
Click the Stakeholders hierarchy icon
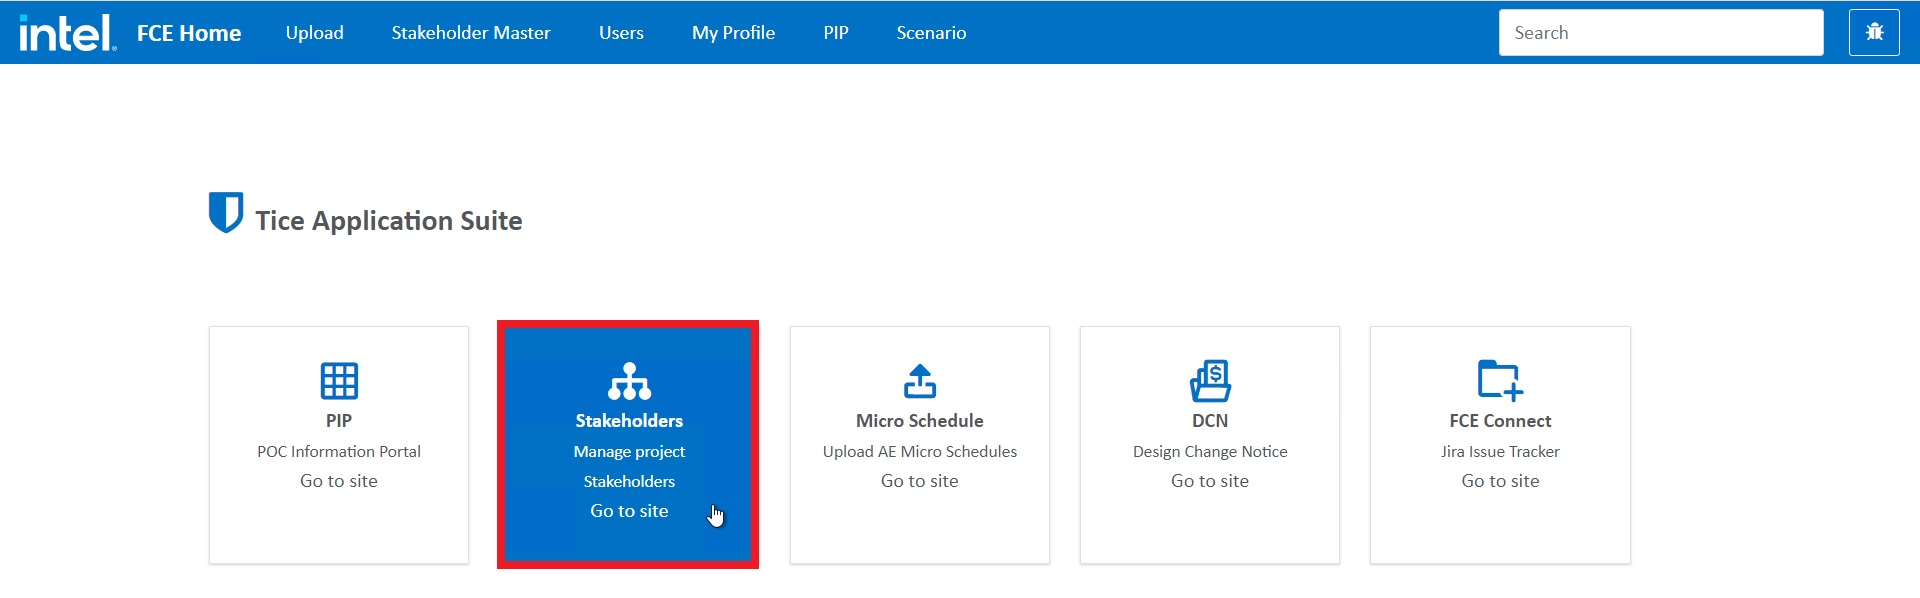[x=629, y=381]
